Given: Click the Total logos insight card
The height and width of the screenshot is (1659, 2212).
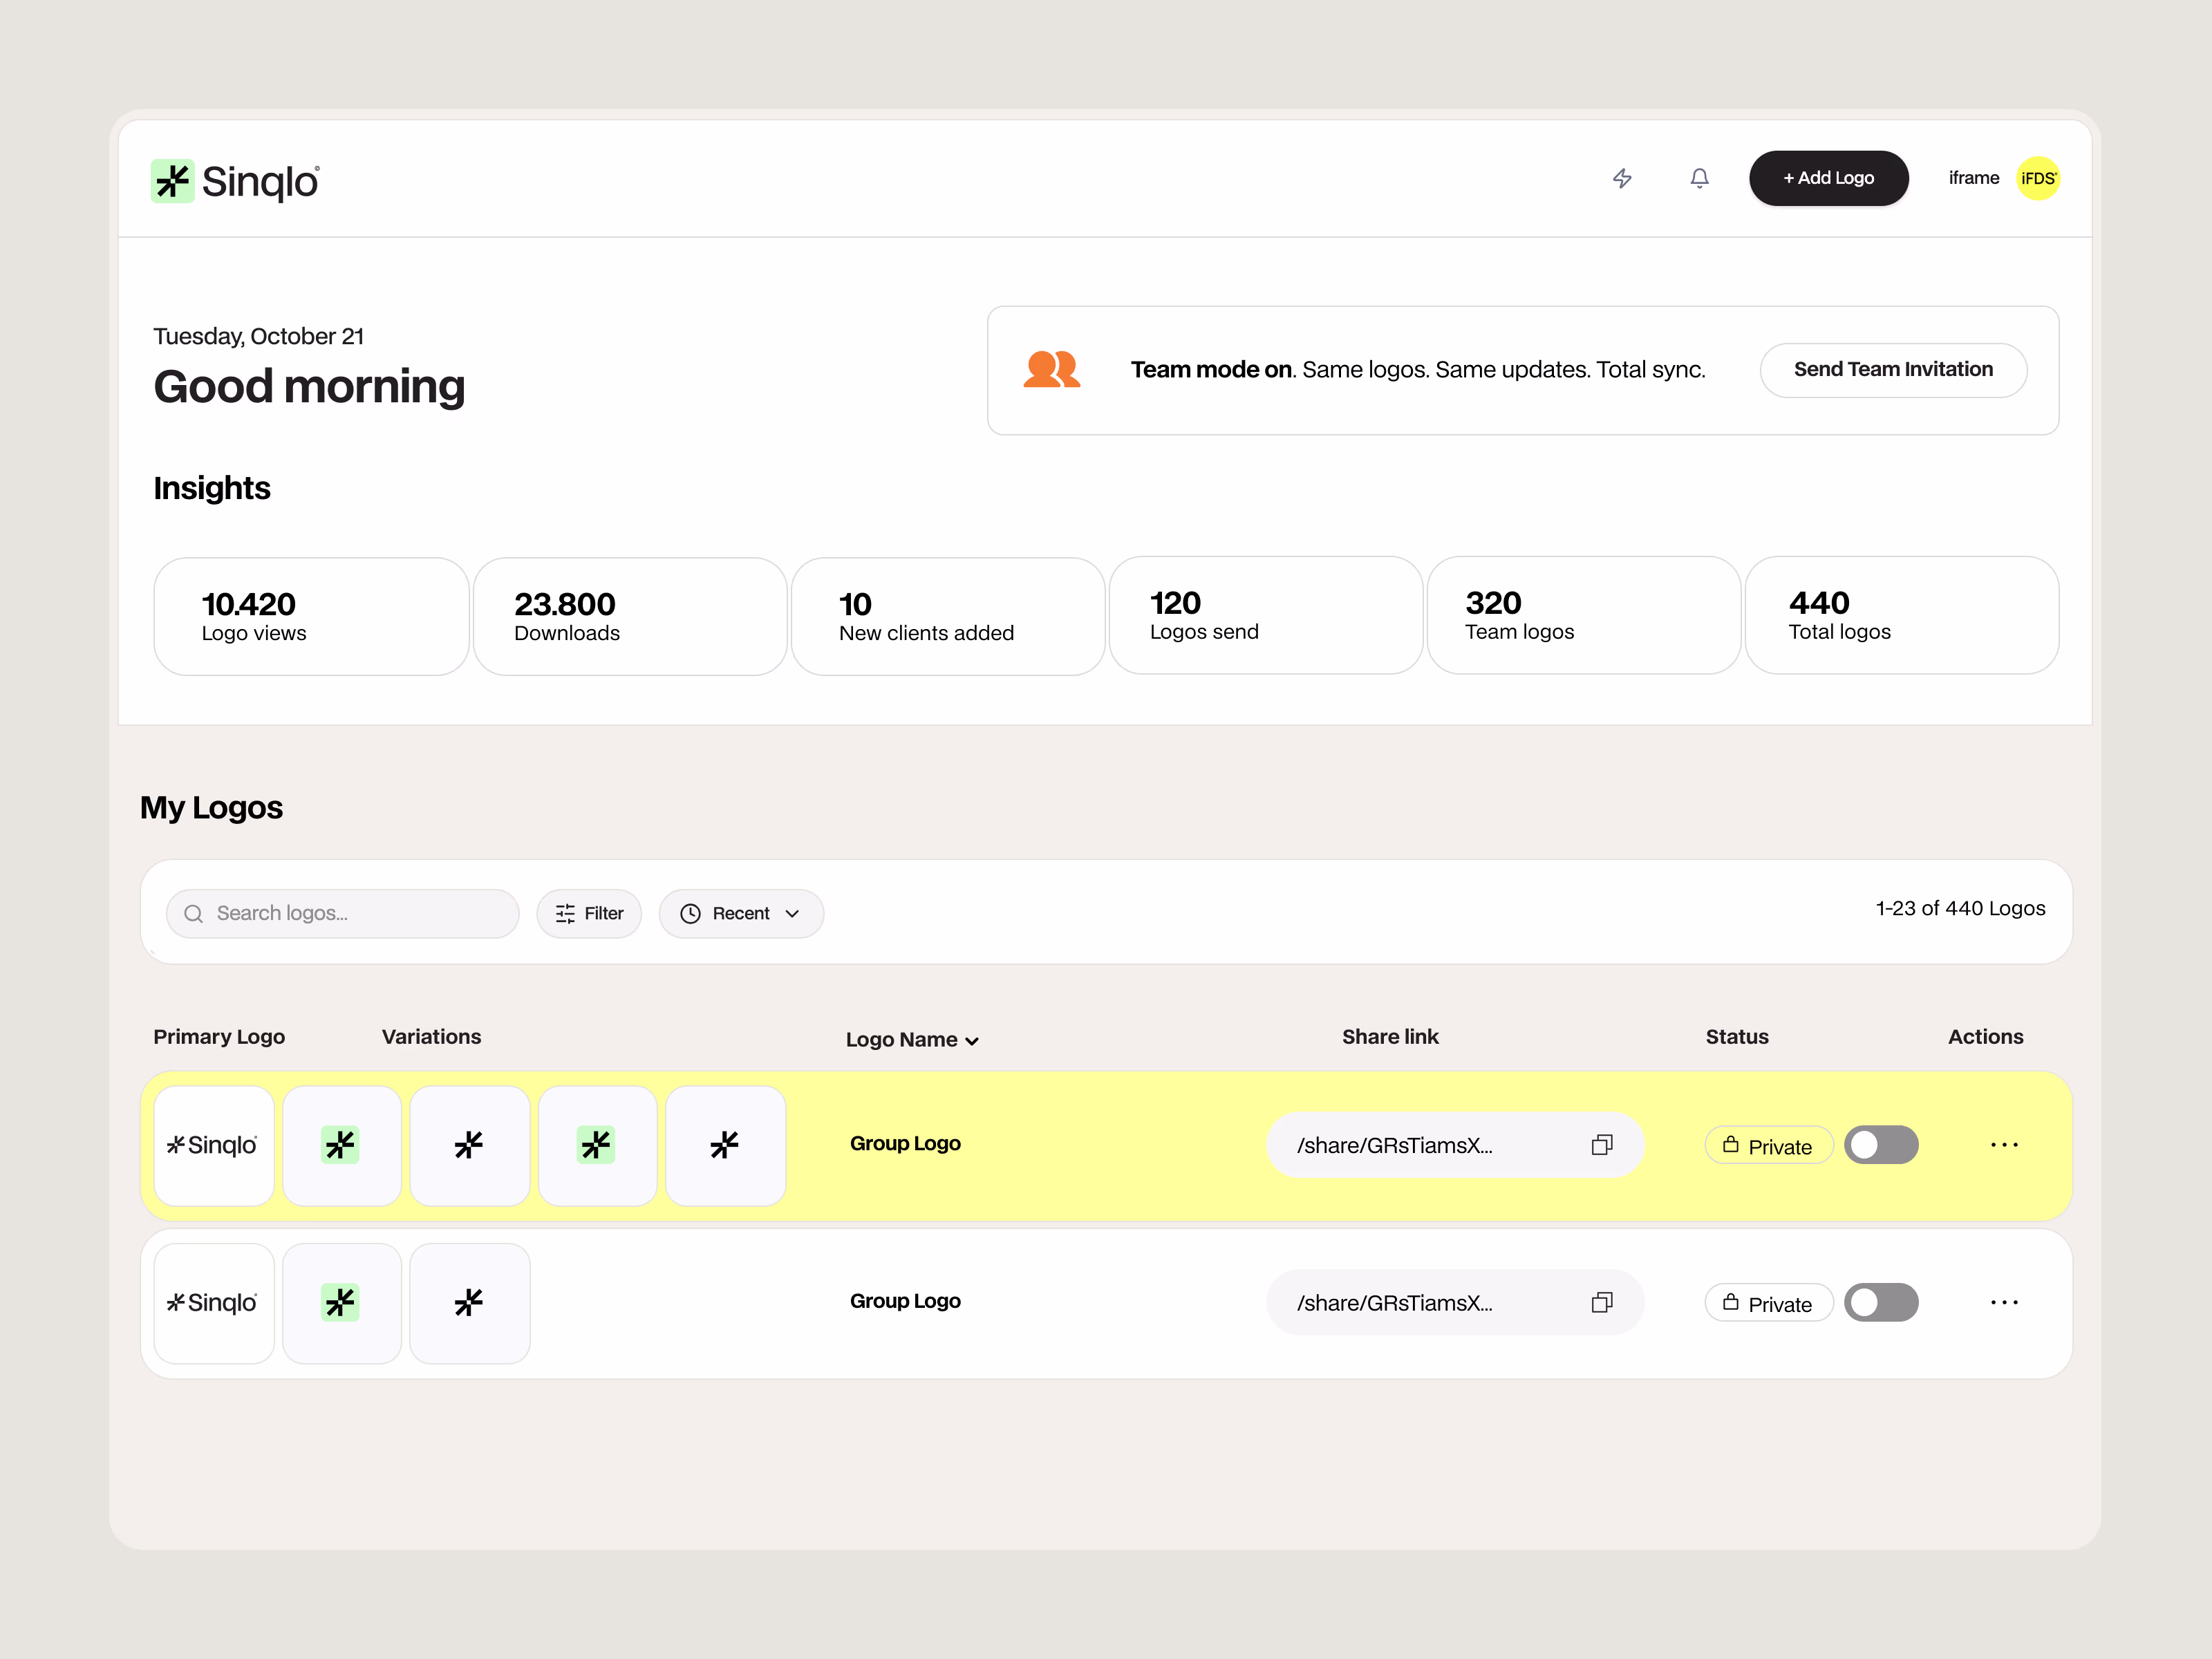Looking at the screenshot, I should [x=1901, y=615].
